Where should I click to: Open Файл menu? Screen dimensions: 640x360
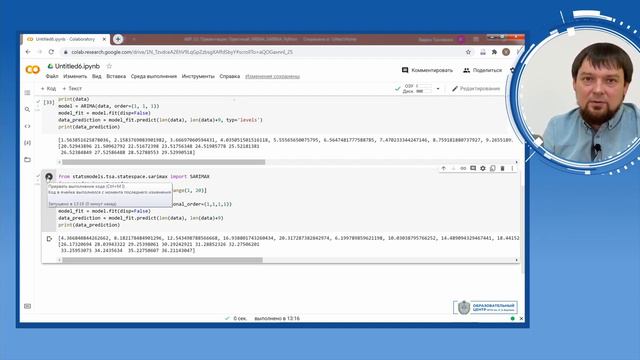52,76
